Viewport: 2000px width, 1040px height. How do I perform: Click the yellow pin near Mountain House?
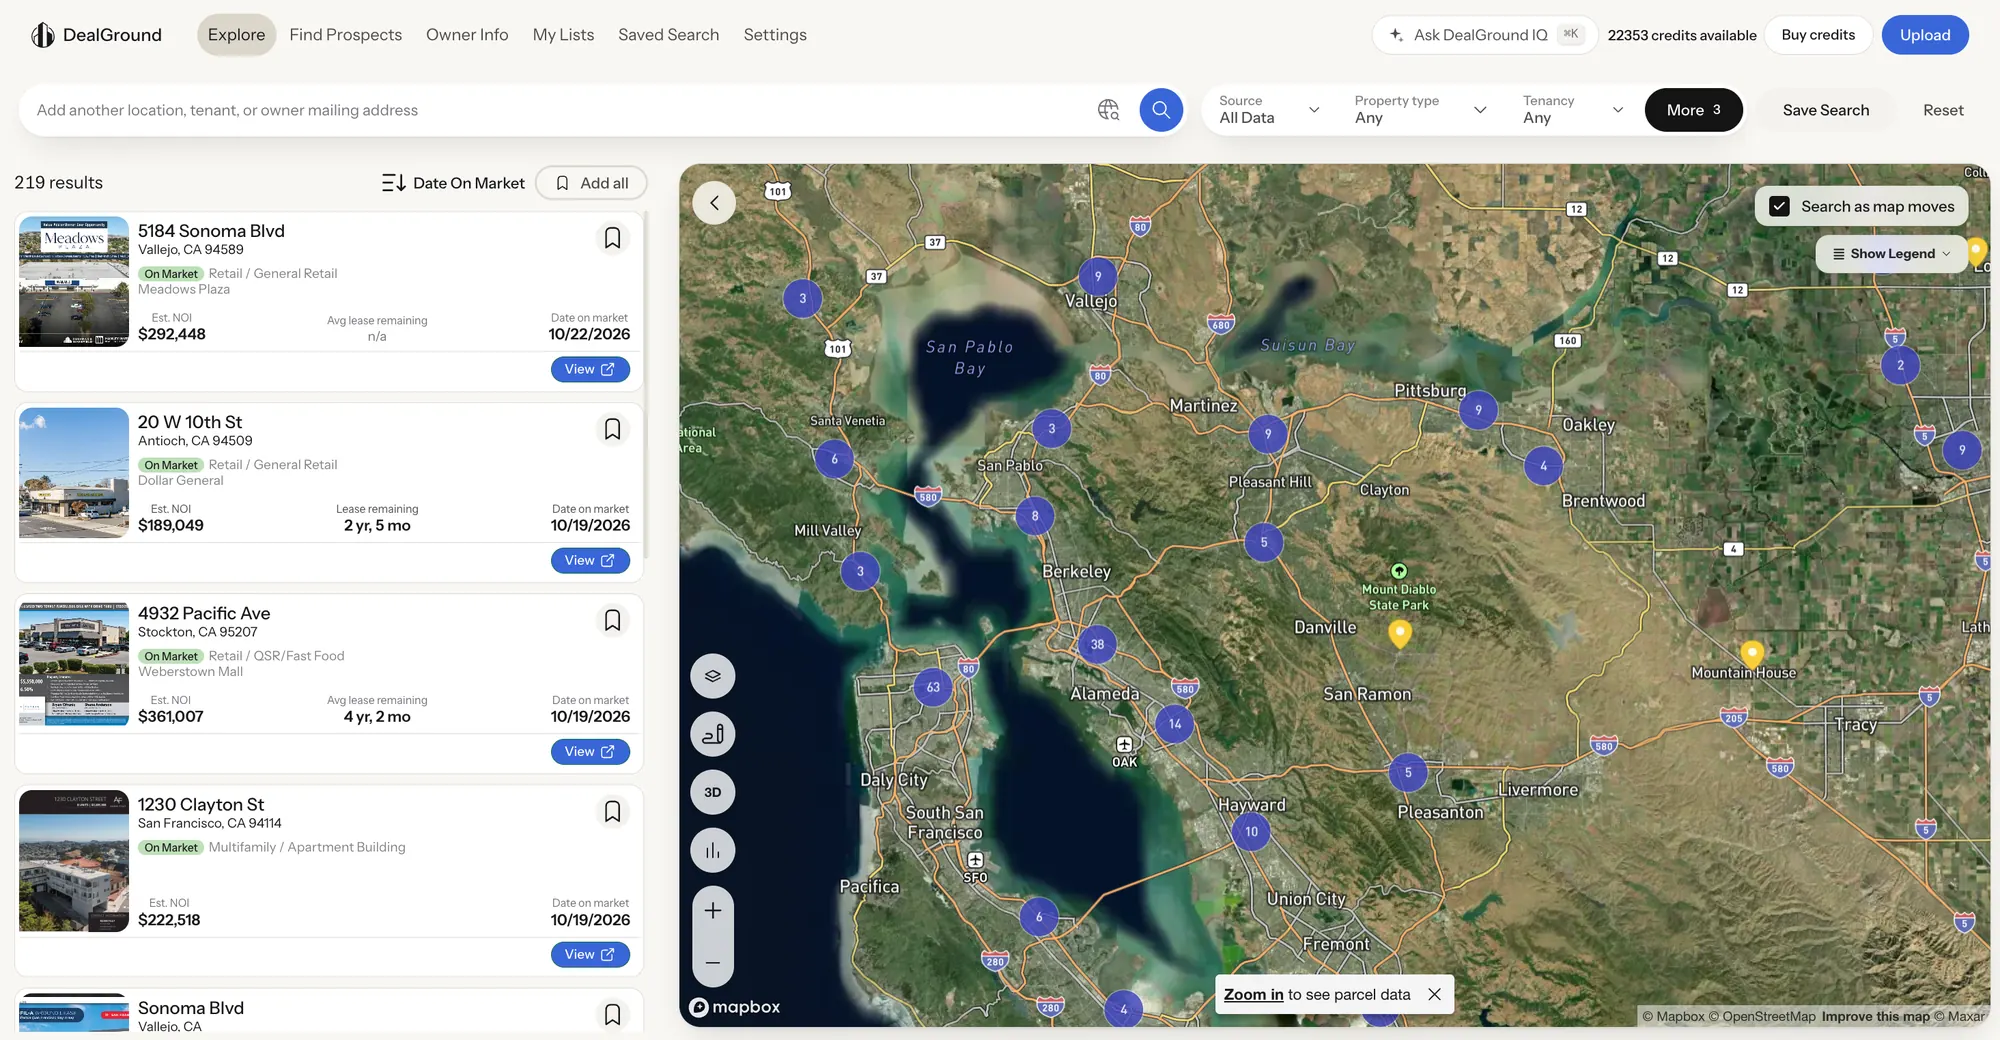click(x=1751, y=654)
